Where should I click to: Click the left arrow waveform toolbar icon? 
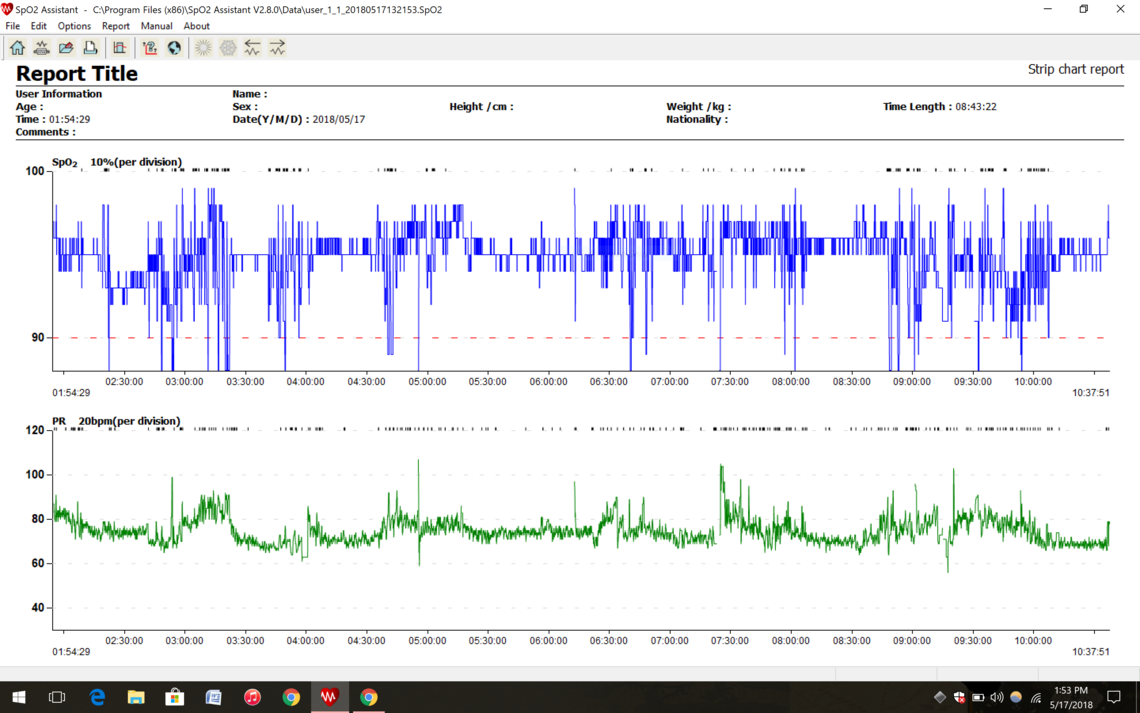click(252, 48)
